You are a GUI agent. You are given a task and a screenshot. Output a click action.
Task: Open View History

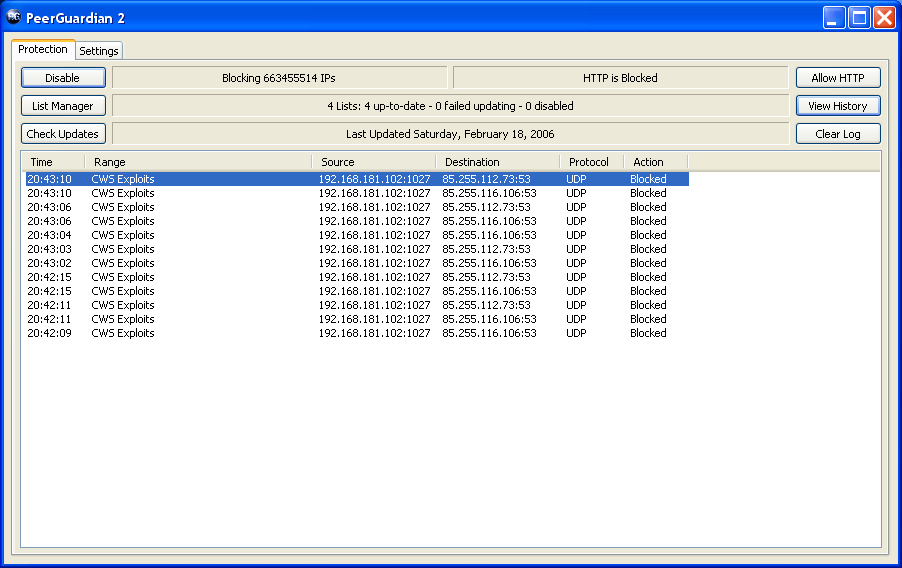838,106
